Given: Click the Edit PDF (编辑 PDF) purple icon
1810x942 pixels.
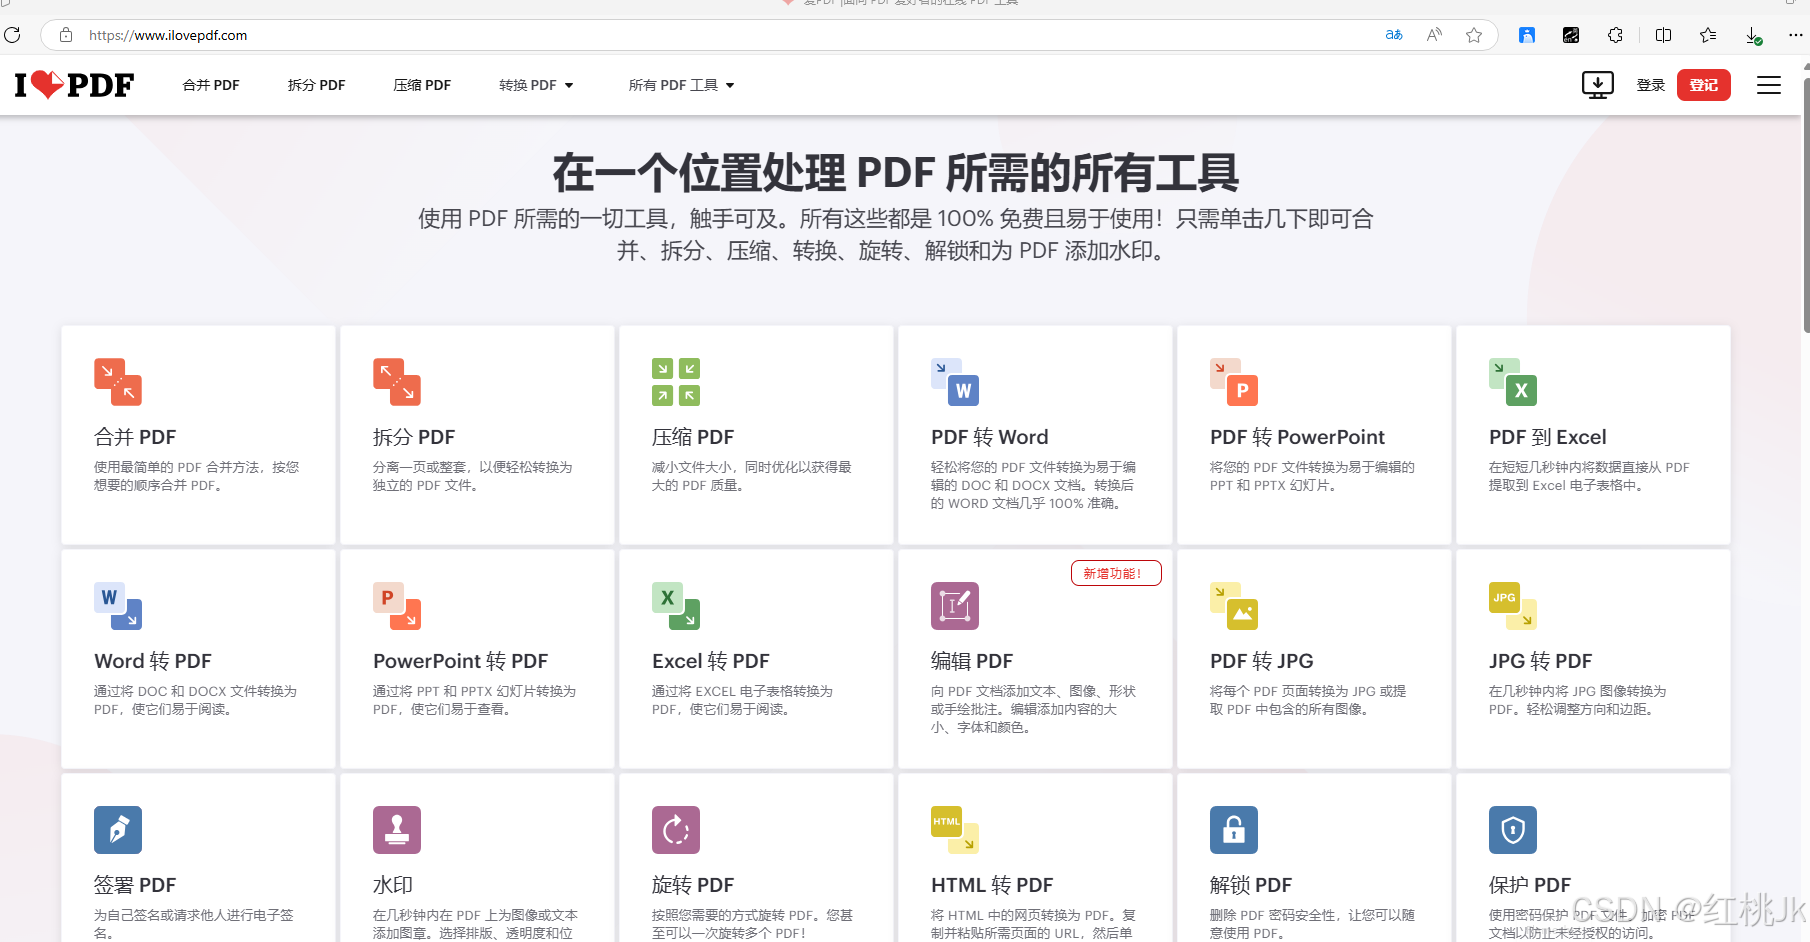Looking at the screenshot, I should coord(955,606).
